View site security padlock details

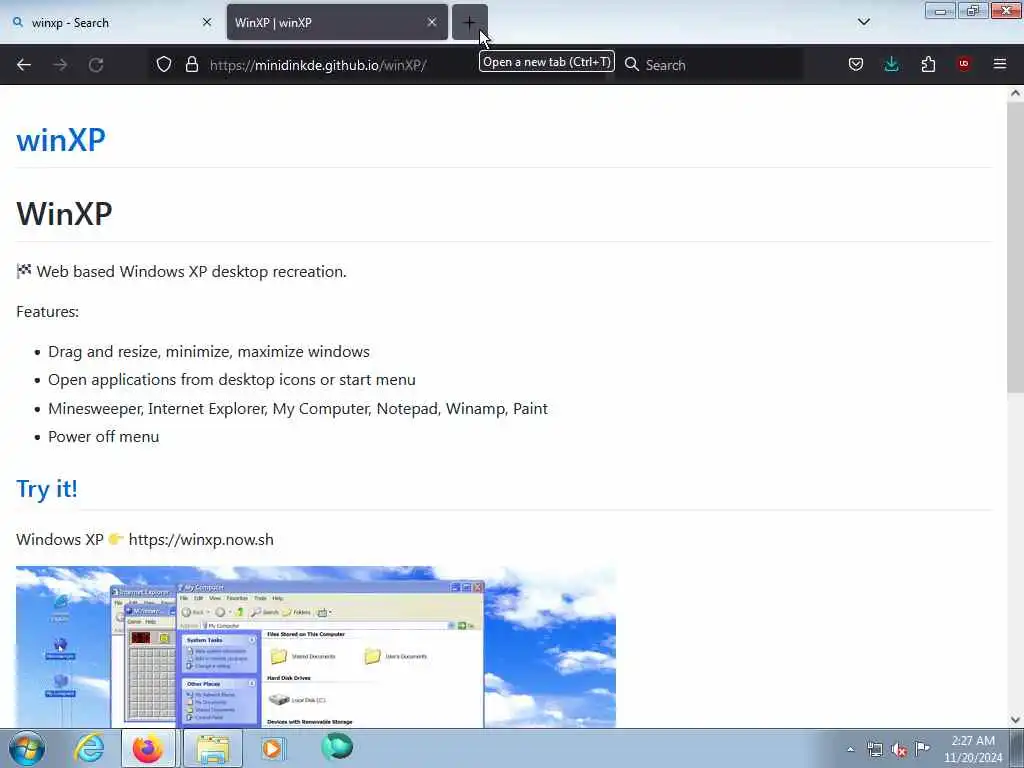click(x=191, y=65)
